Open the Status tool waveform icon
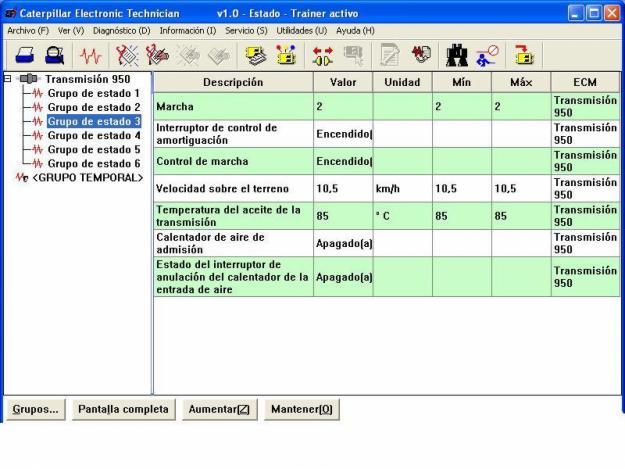Image resolution: width=625 pixels, height=469 pixels. coord(91,55)
